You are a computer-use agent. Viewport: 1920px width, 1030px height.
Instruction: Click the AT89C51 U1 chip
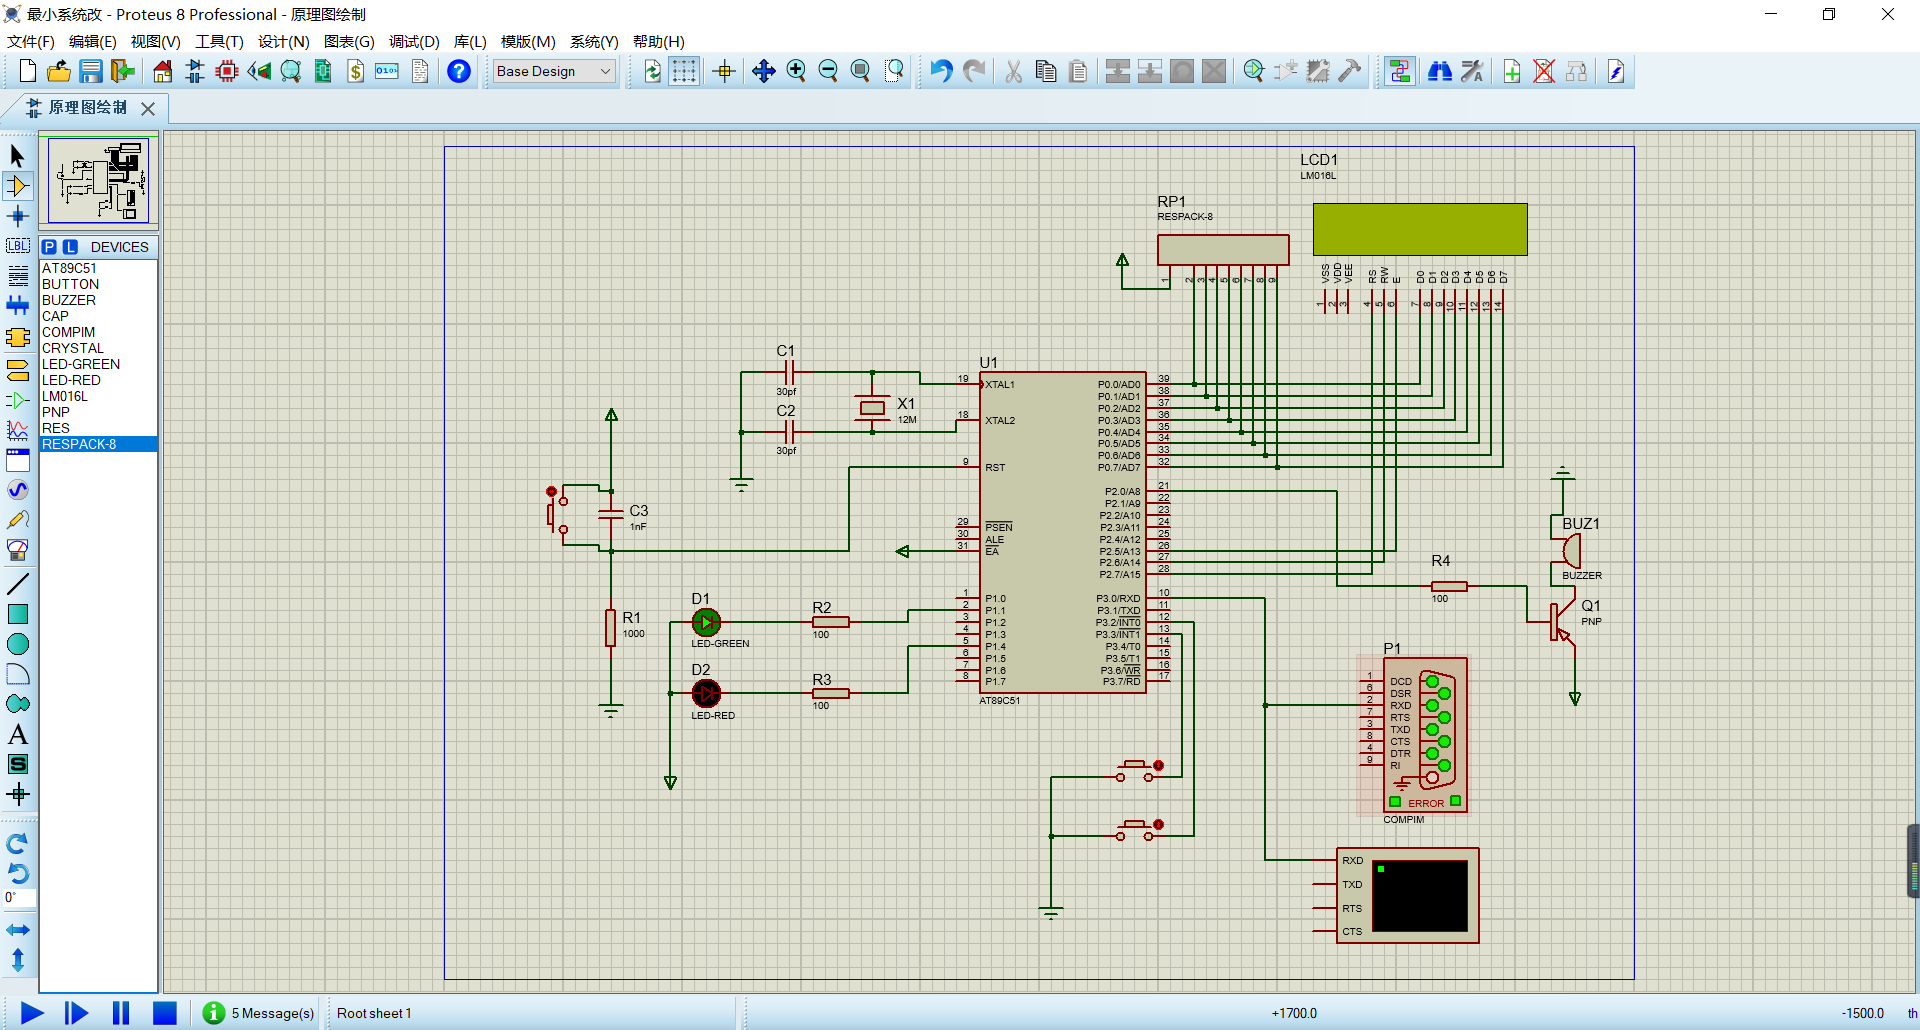[1062, 532]
